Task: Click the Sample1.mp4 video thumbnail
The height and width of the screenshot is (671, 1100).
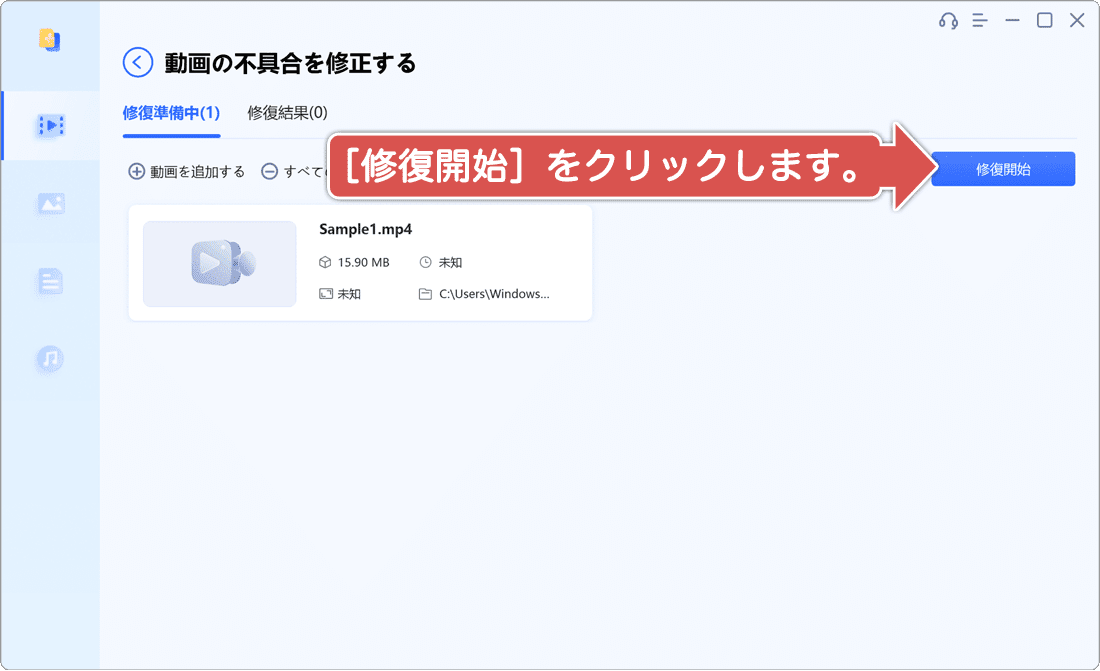Action: (x=219, y=263)
